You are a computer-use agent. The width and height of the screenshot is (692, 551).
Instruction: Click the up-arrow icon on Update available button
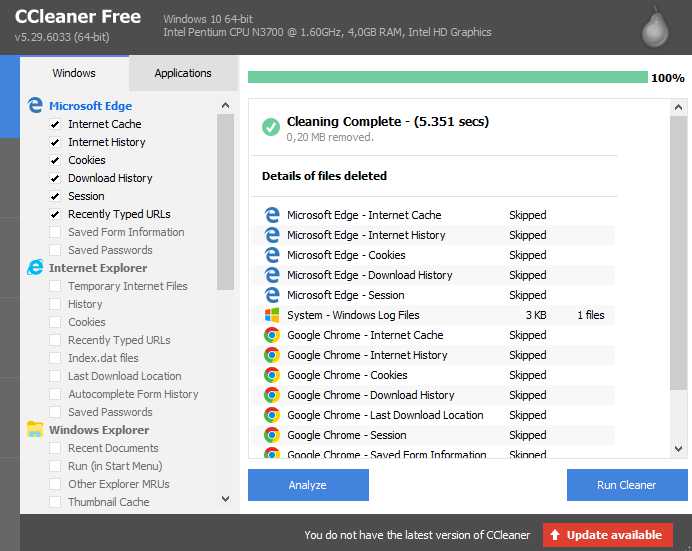[x=555, y=535]
